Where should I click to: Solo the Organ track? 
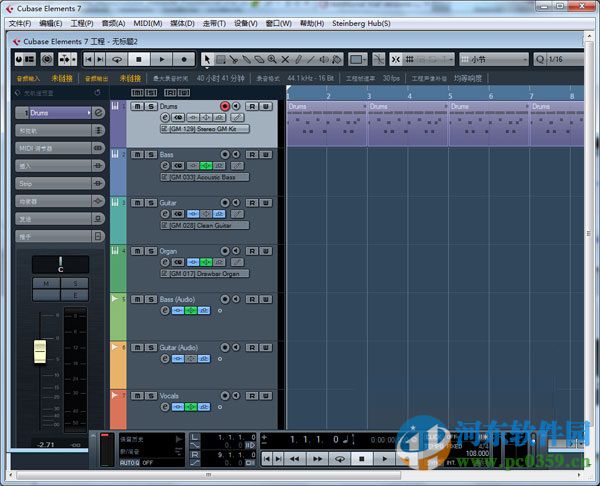151,251
